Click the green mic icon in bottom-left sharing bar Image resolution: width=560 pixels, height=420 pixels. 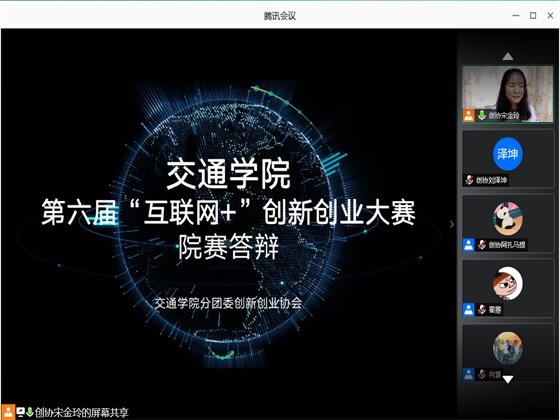pyautogui.click(x=30, y=412)
